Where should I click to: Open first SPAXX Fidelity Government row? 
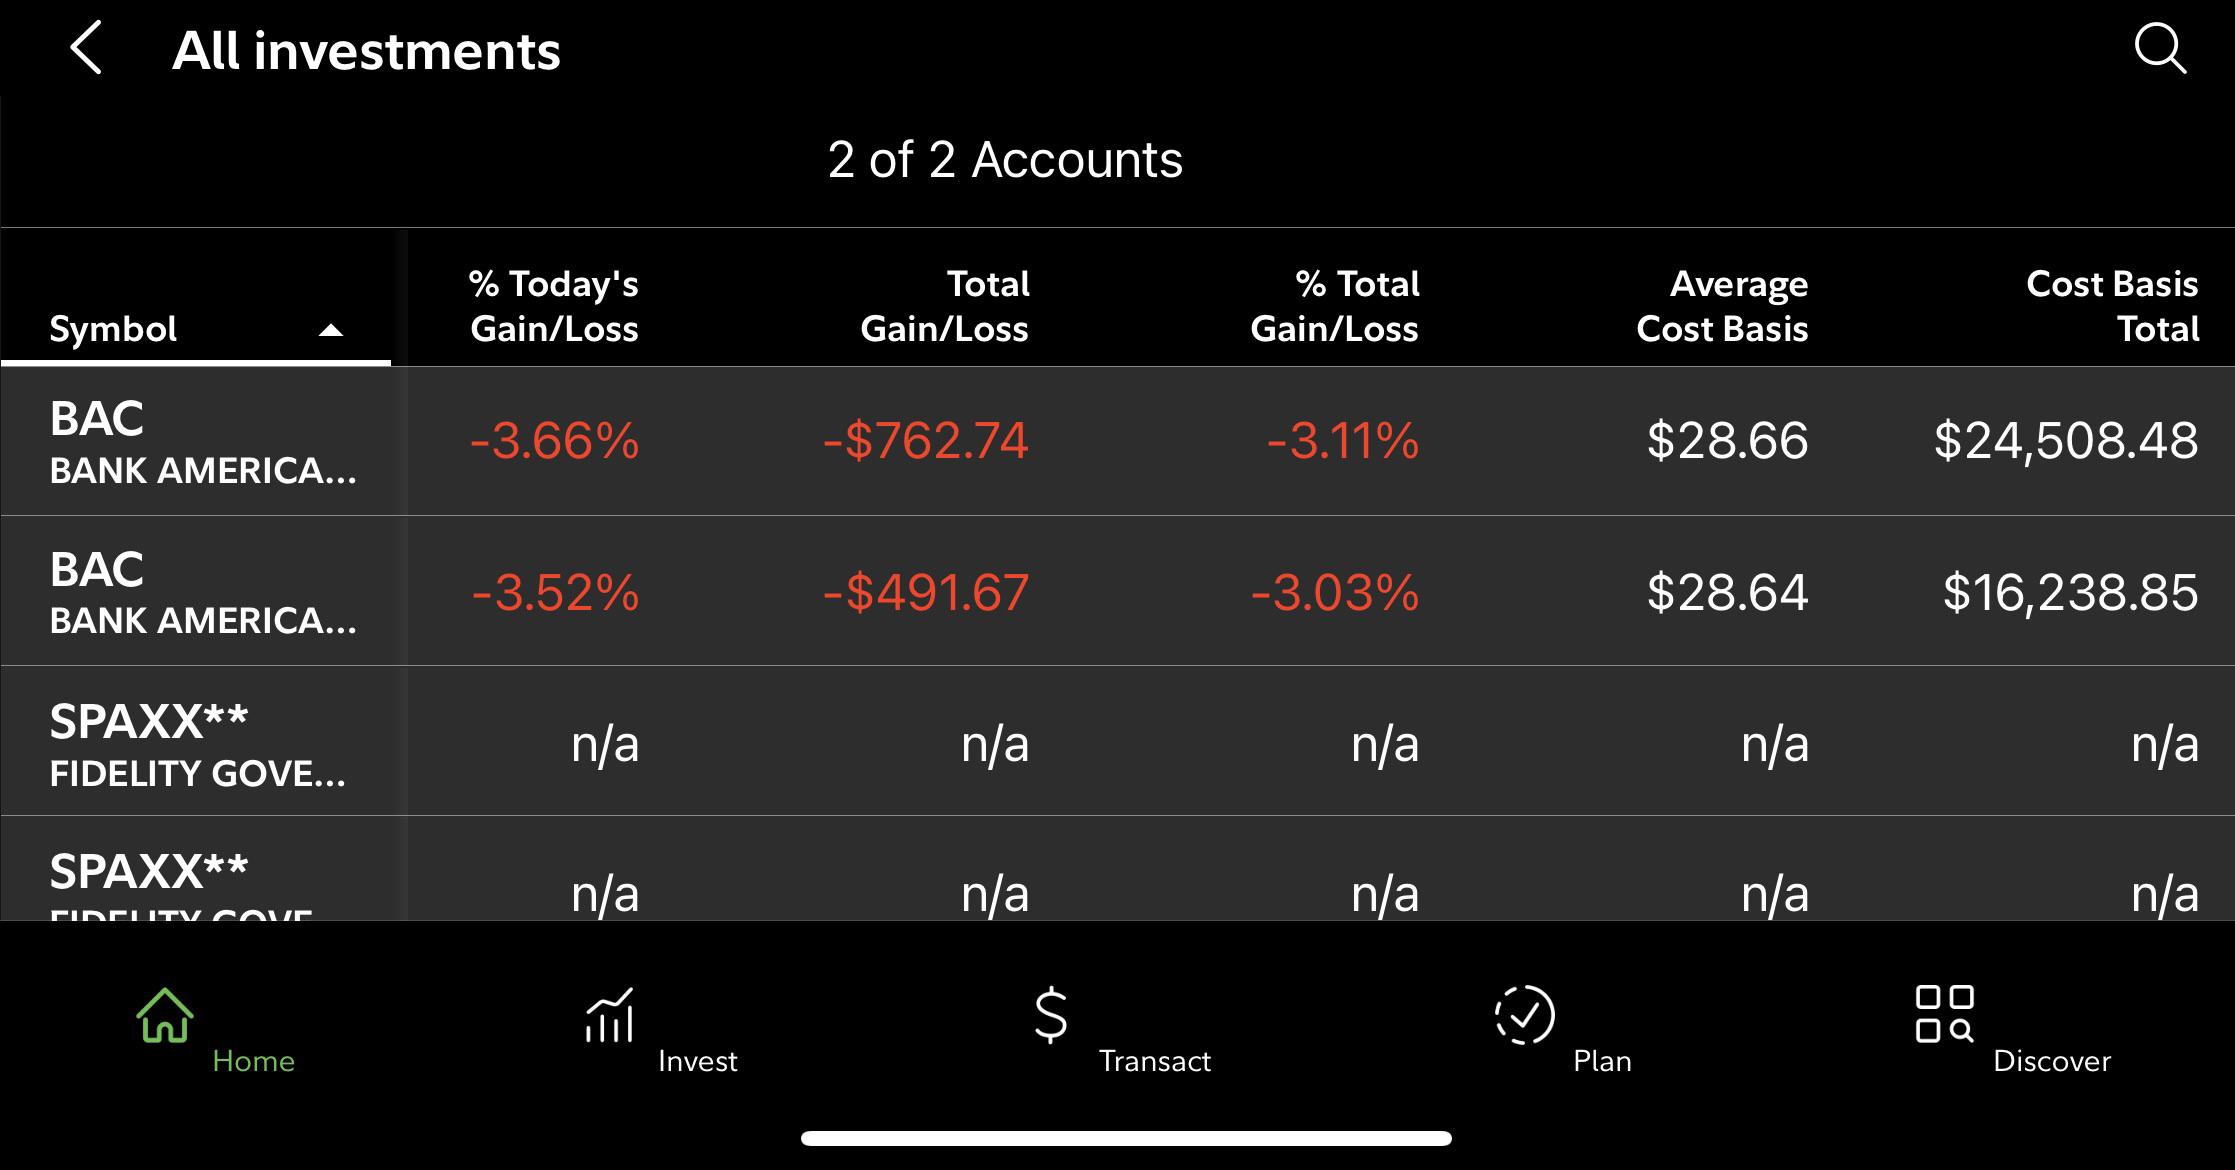pyautogui.click(x=198, y=742)
